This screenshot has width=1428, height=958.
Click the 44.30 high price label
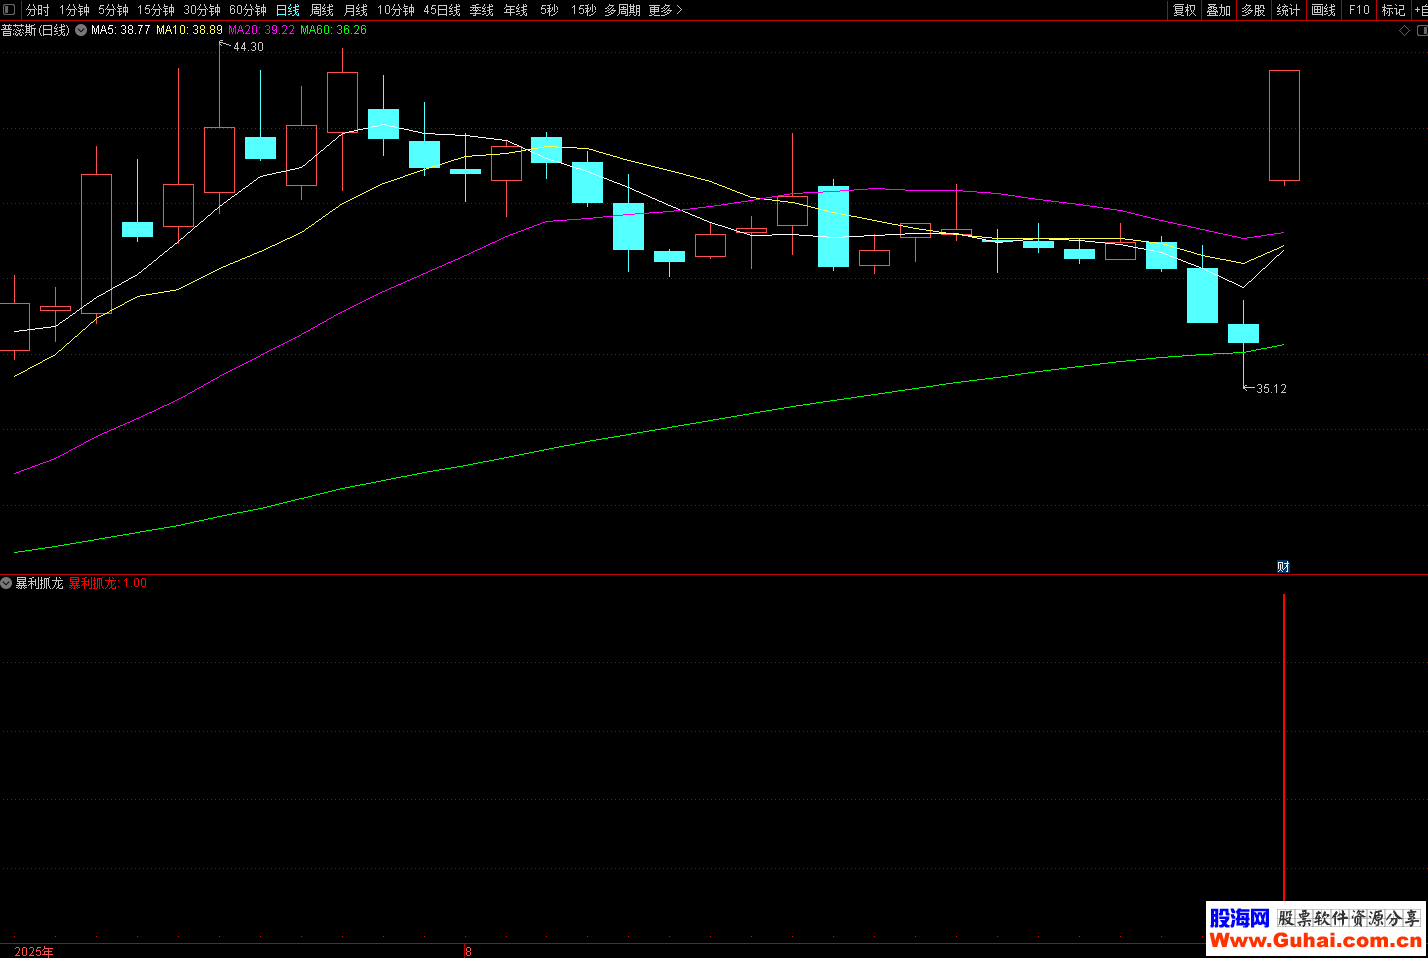point(248,47)
